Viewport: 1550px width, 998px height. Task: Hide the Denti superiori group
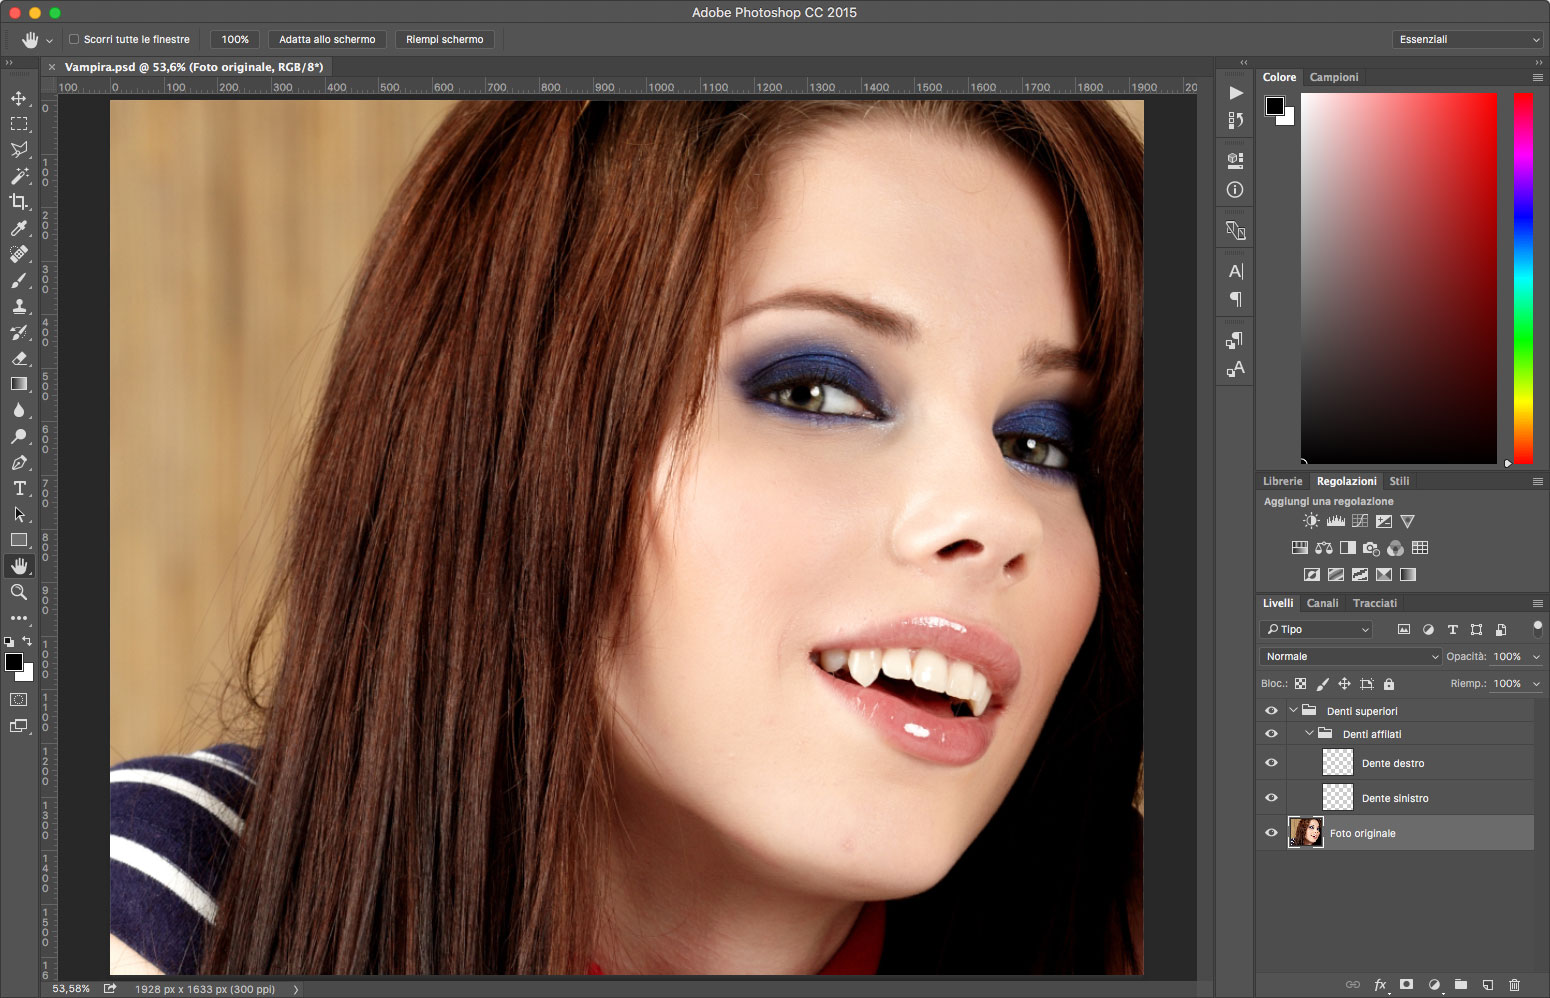click(1271, 711)
